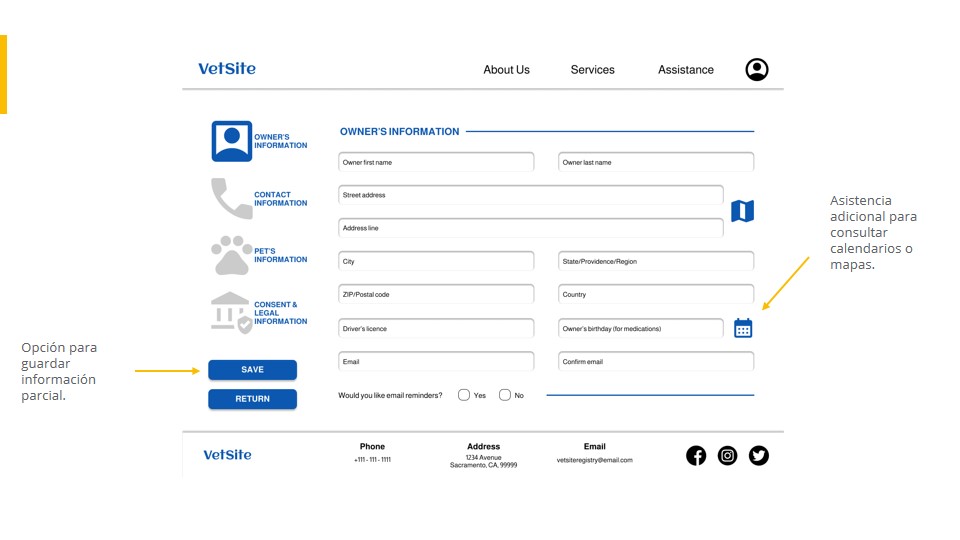960x540 pixels.
Task: Open the Instagram icon in footer
Action: pos(727,456)
